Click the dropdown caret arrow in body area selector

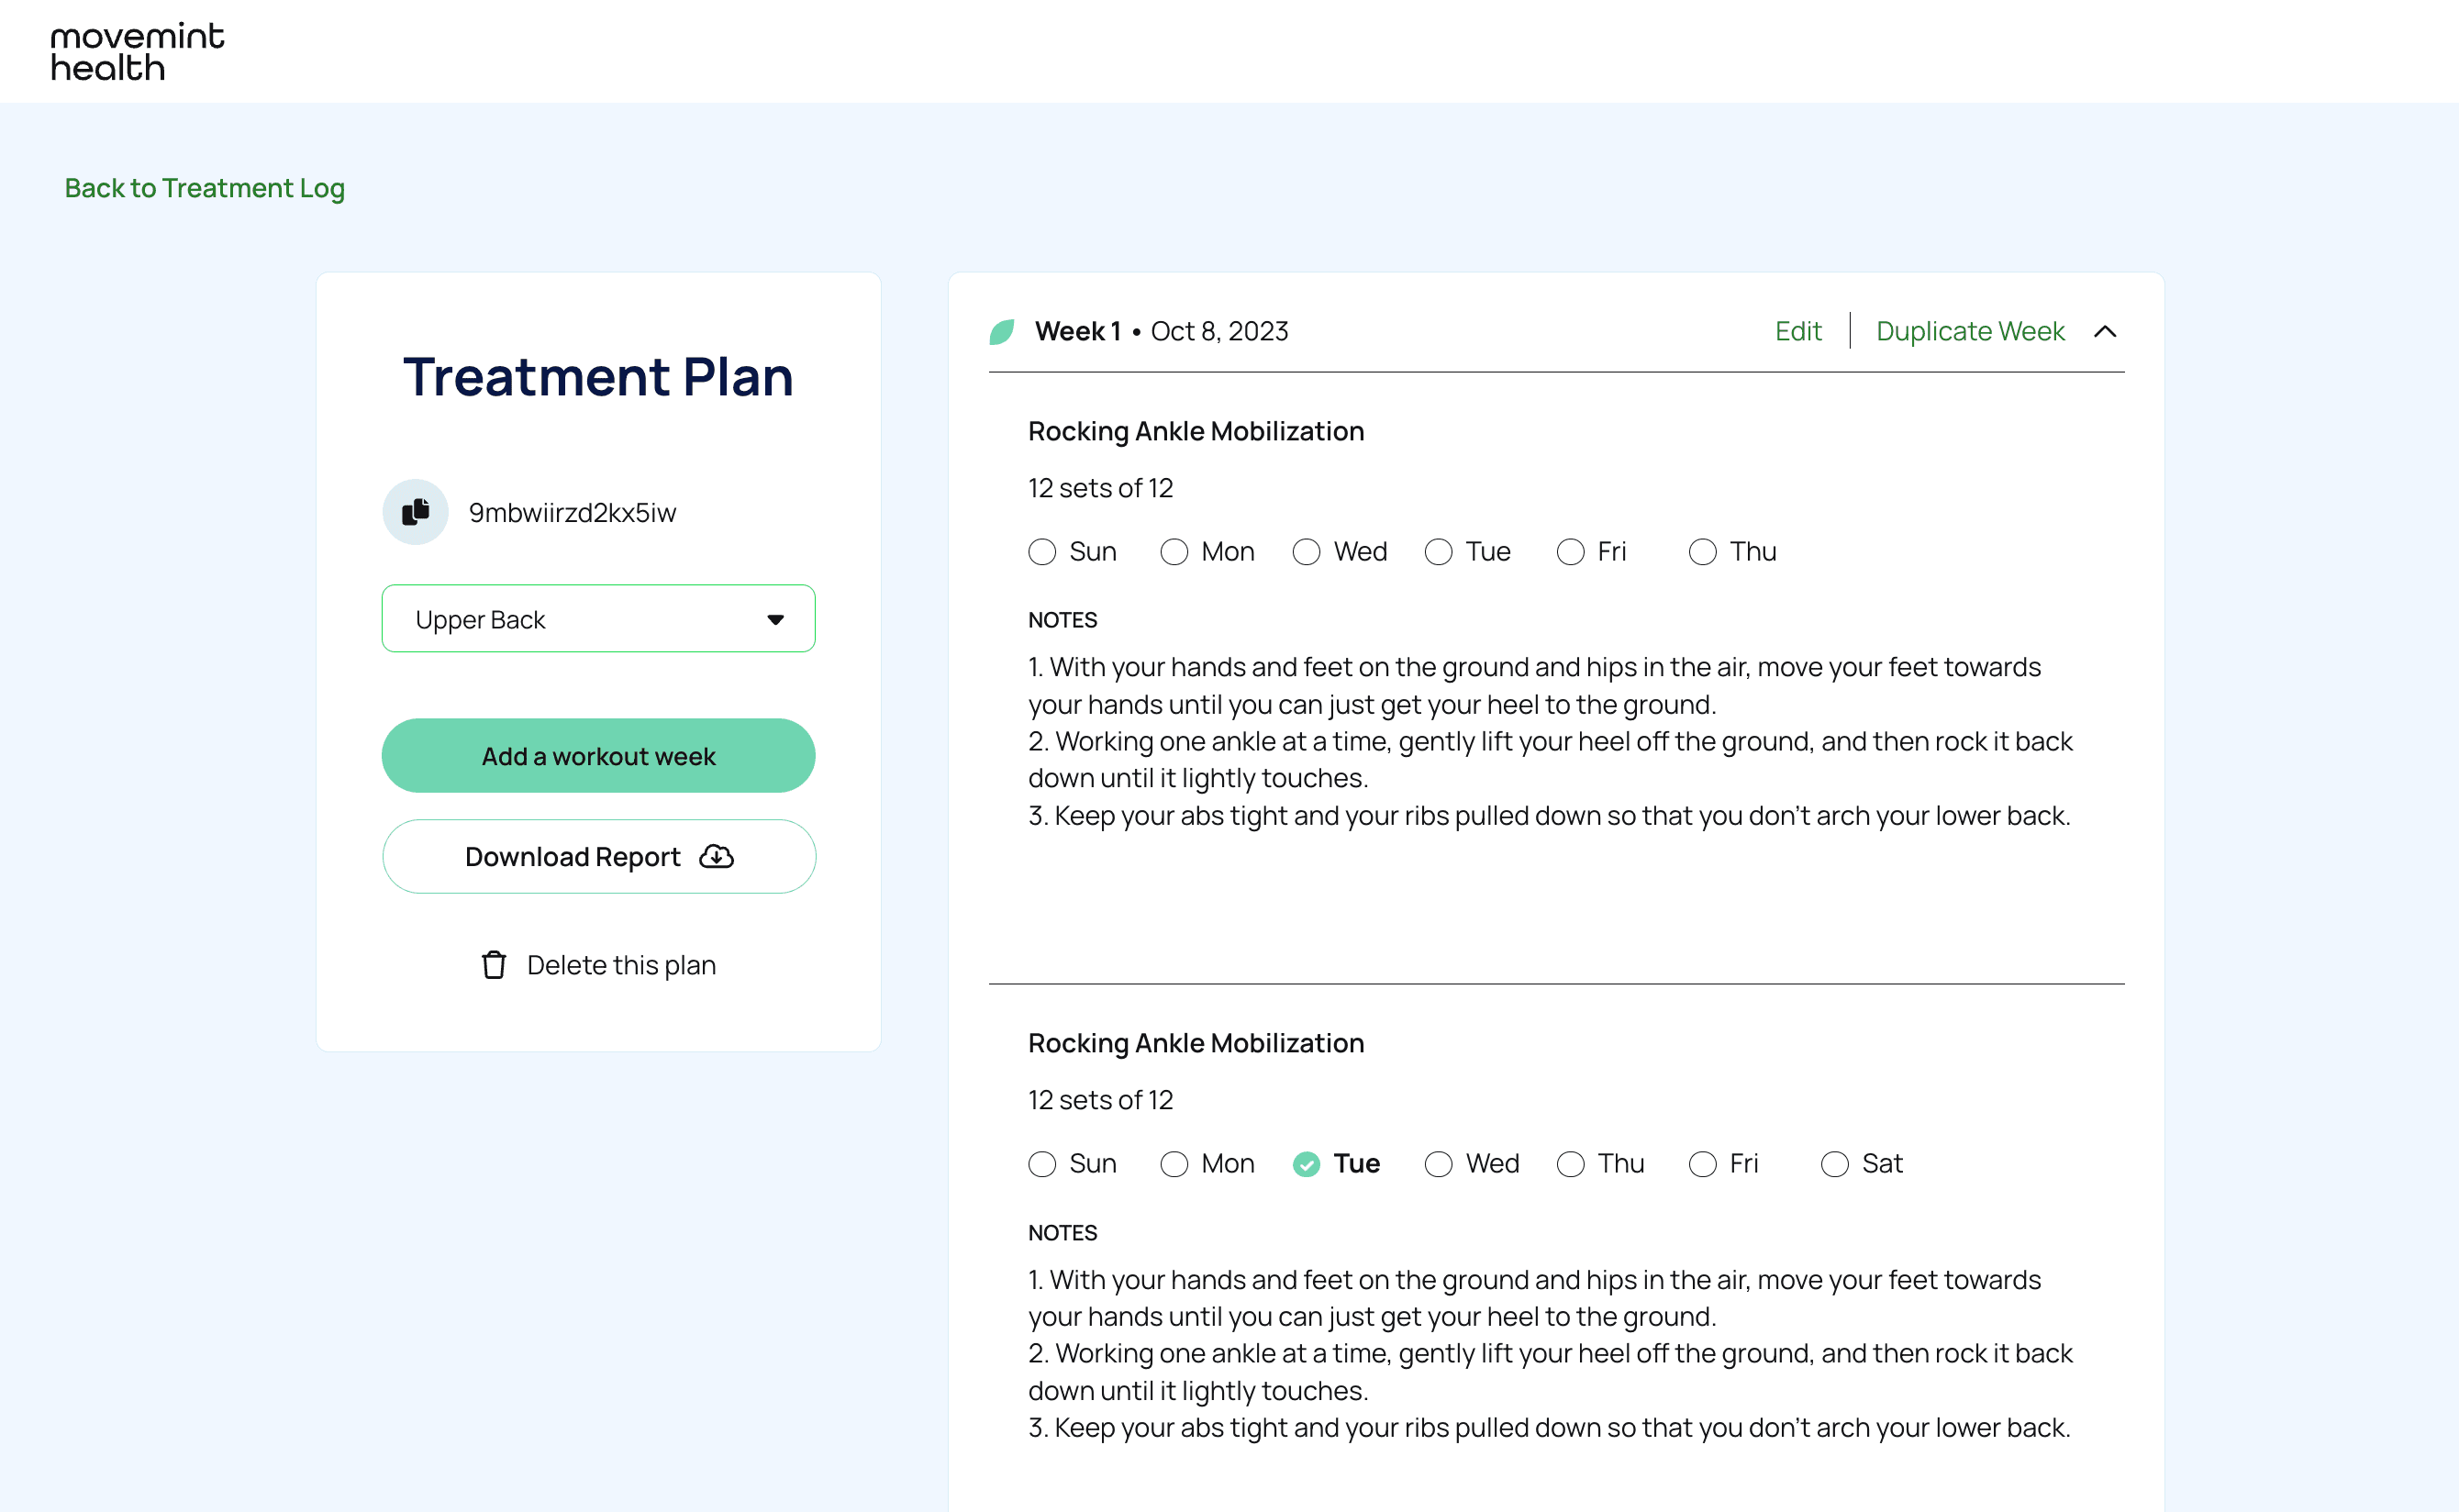(775, 620)
